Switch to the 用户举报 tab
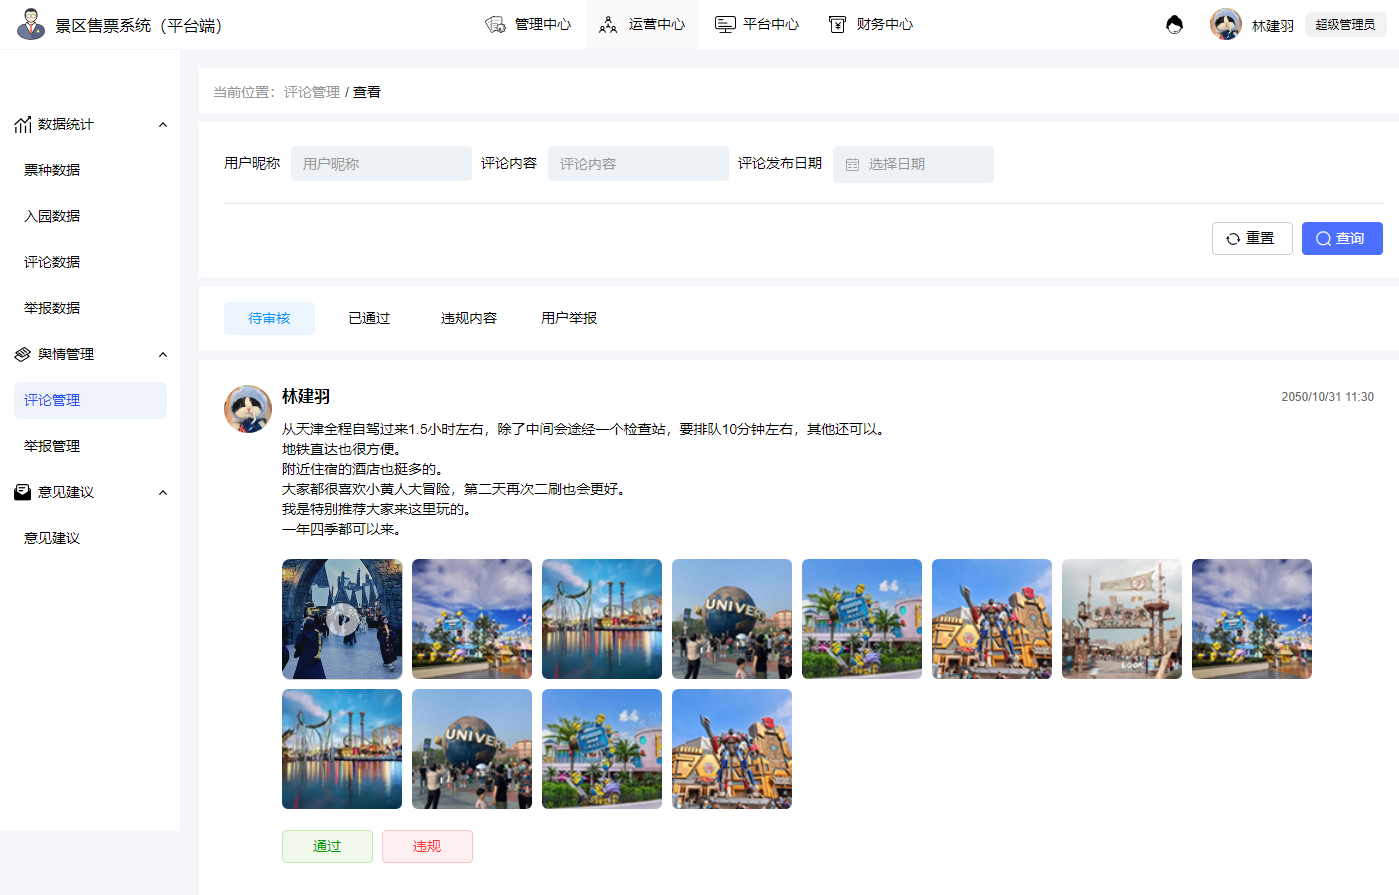 click(569, 318)
